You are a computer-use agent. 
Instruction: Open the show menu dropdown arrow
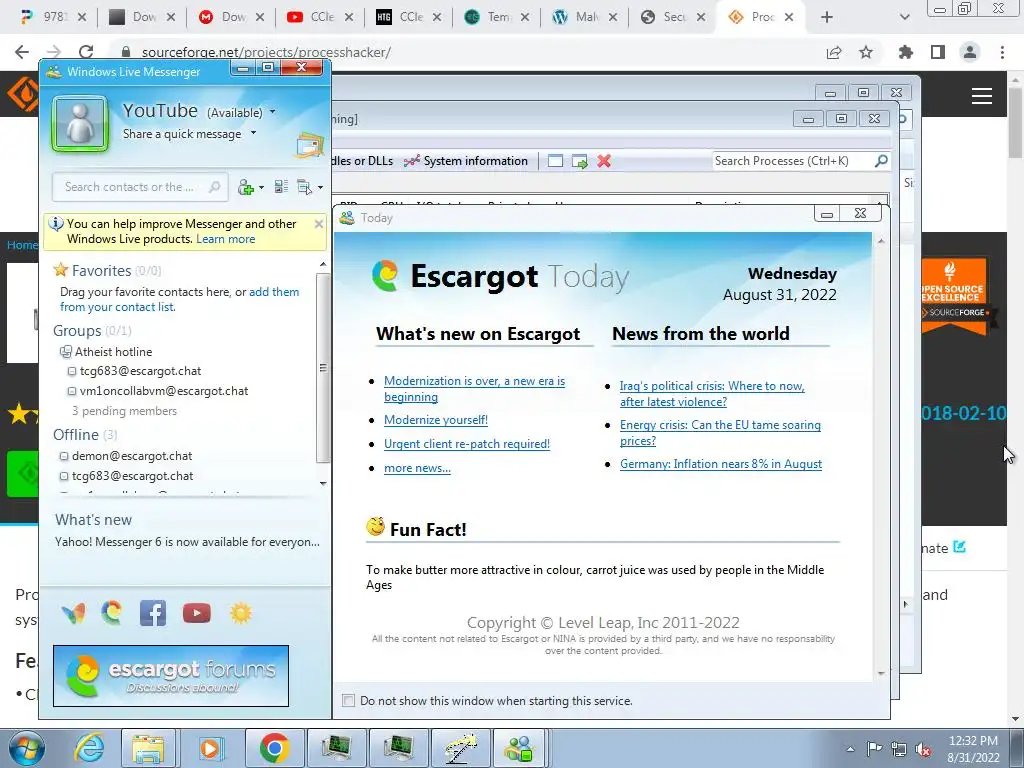(x=320, y=187)
